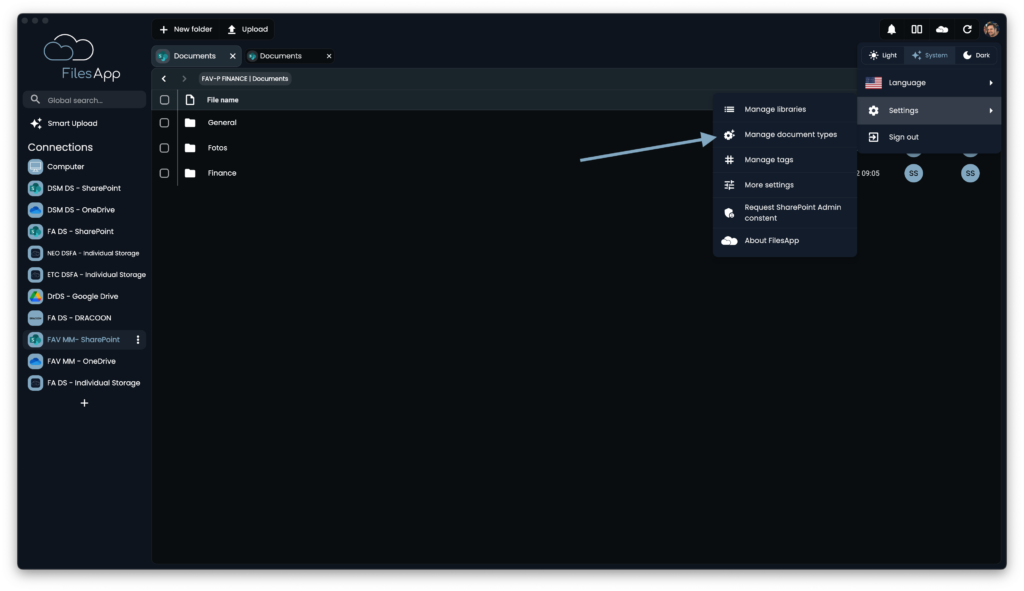
Task: Expand the Language submenu
Action: [x=929, y=83]
